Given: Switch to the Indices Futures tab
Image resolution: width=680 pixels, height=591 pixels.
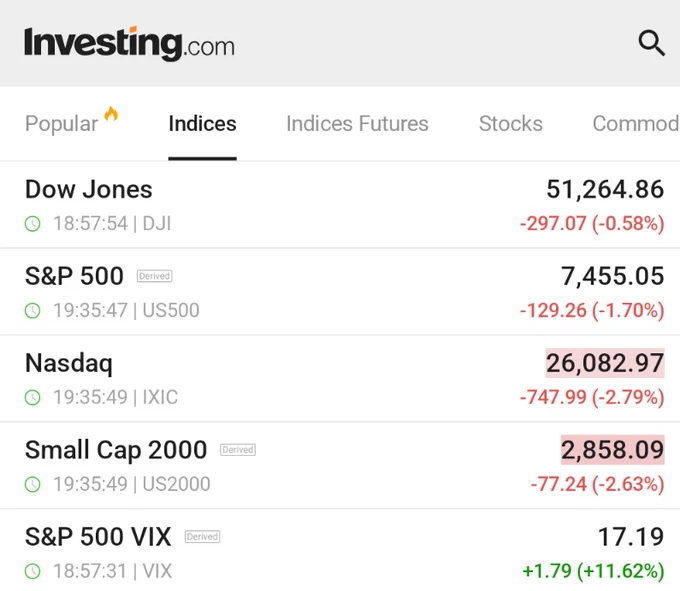Looking at the screenshot, I should [357, 124].
